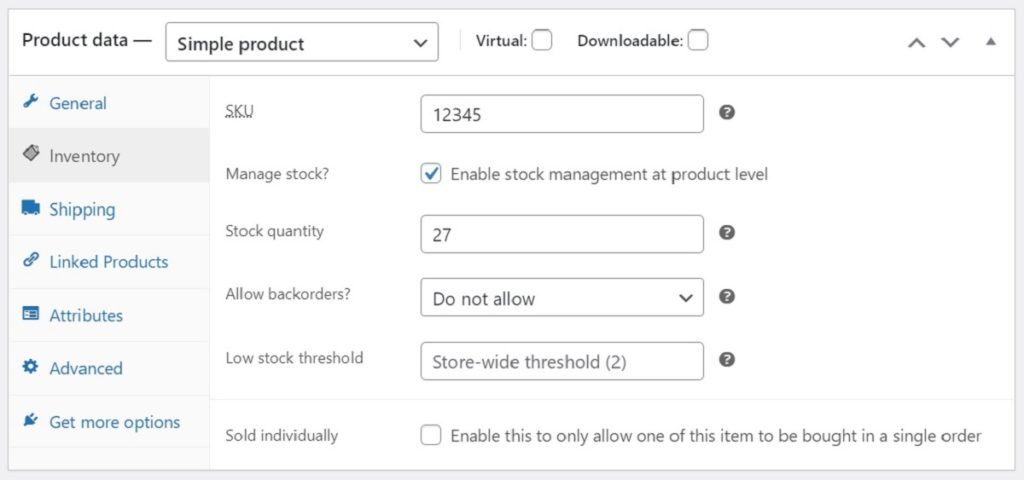Click the Linked Products chain icon
This screenshot has width=1024, height=480.
click(x=31, y=261)
